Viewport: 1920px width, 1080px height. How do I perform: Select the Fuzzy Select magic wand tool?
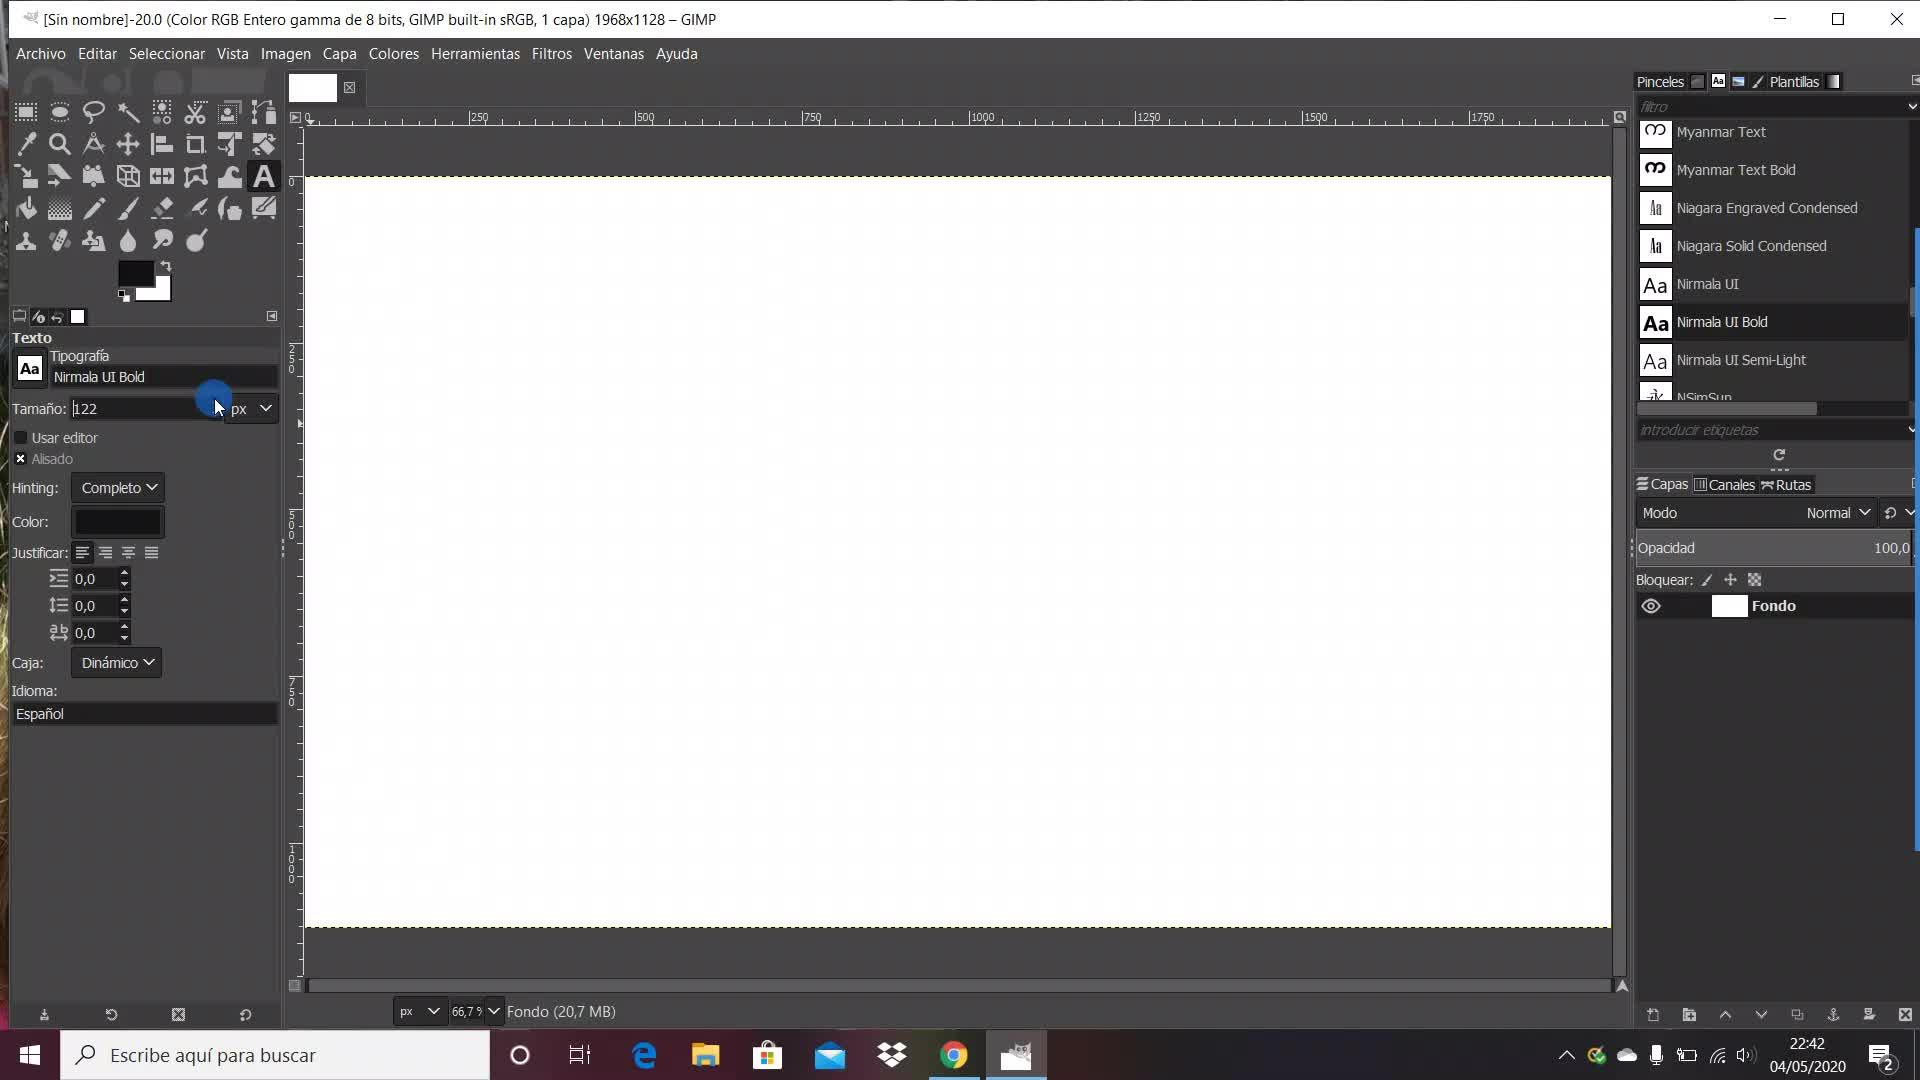pyautogui.click(x=128, y=112)
